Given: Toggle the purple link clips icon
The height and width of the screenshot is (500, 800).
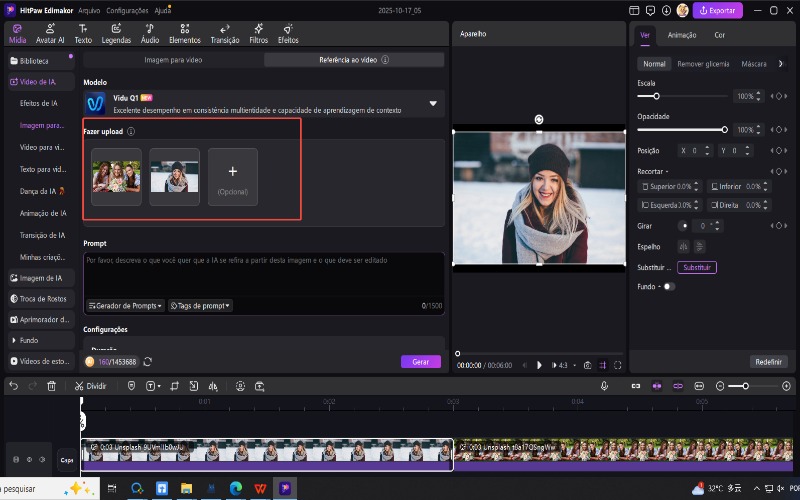Looking at the screenshot, I should tap(678, 386).
